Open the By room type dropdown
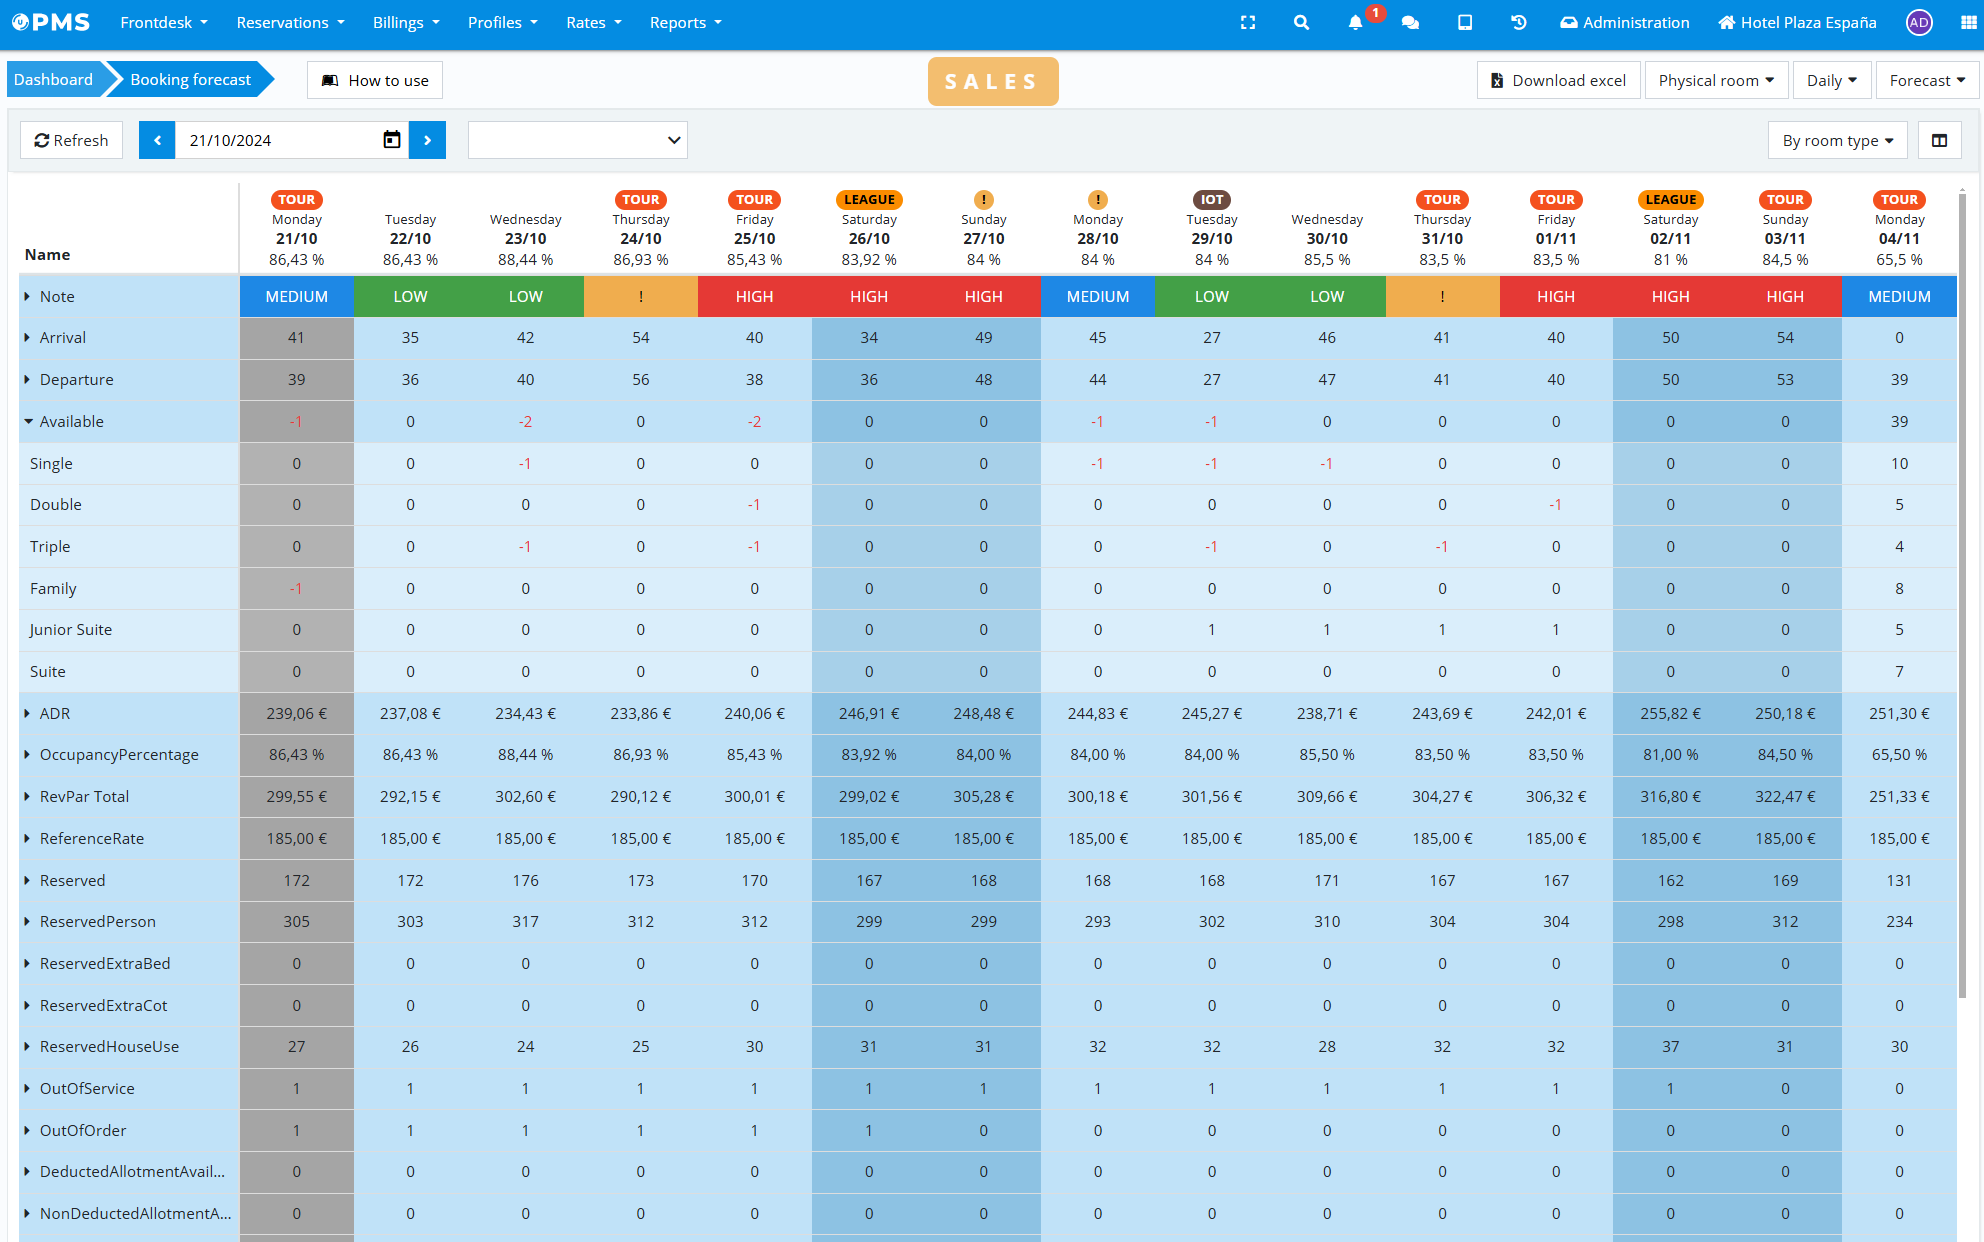The image size is (1984, 1242). tap(1837, 140)
